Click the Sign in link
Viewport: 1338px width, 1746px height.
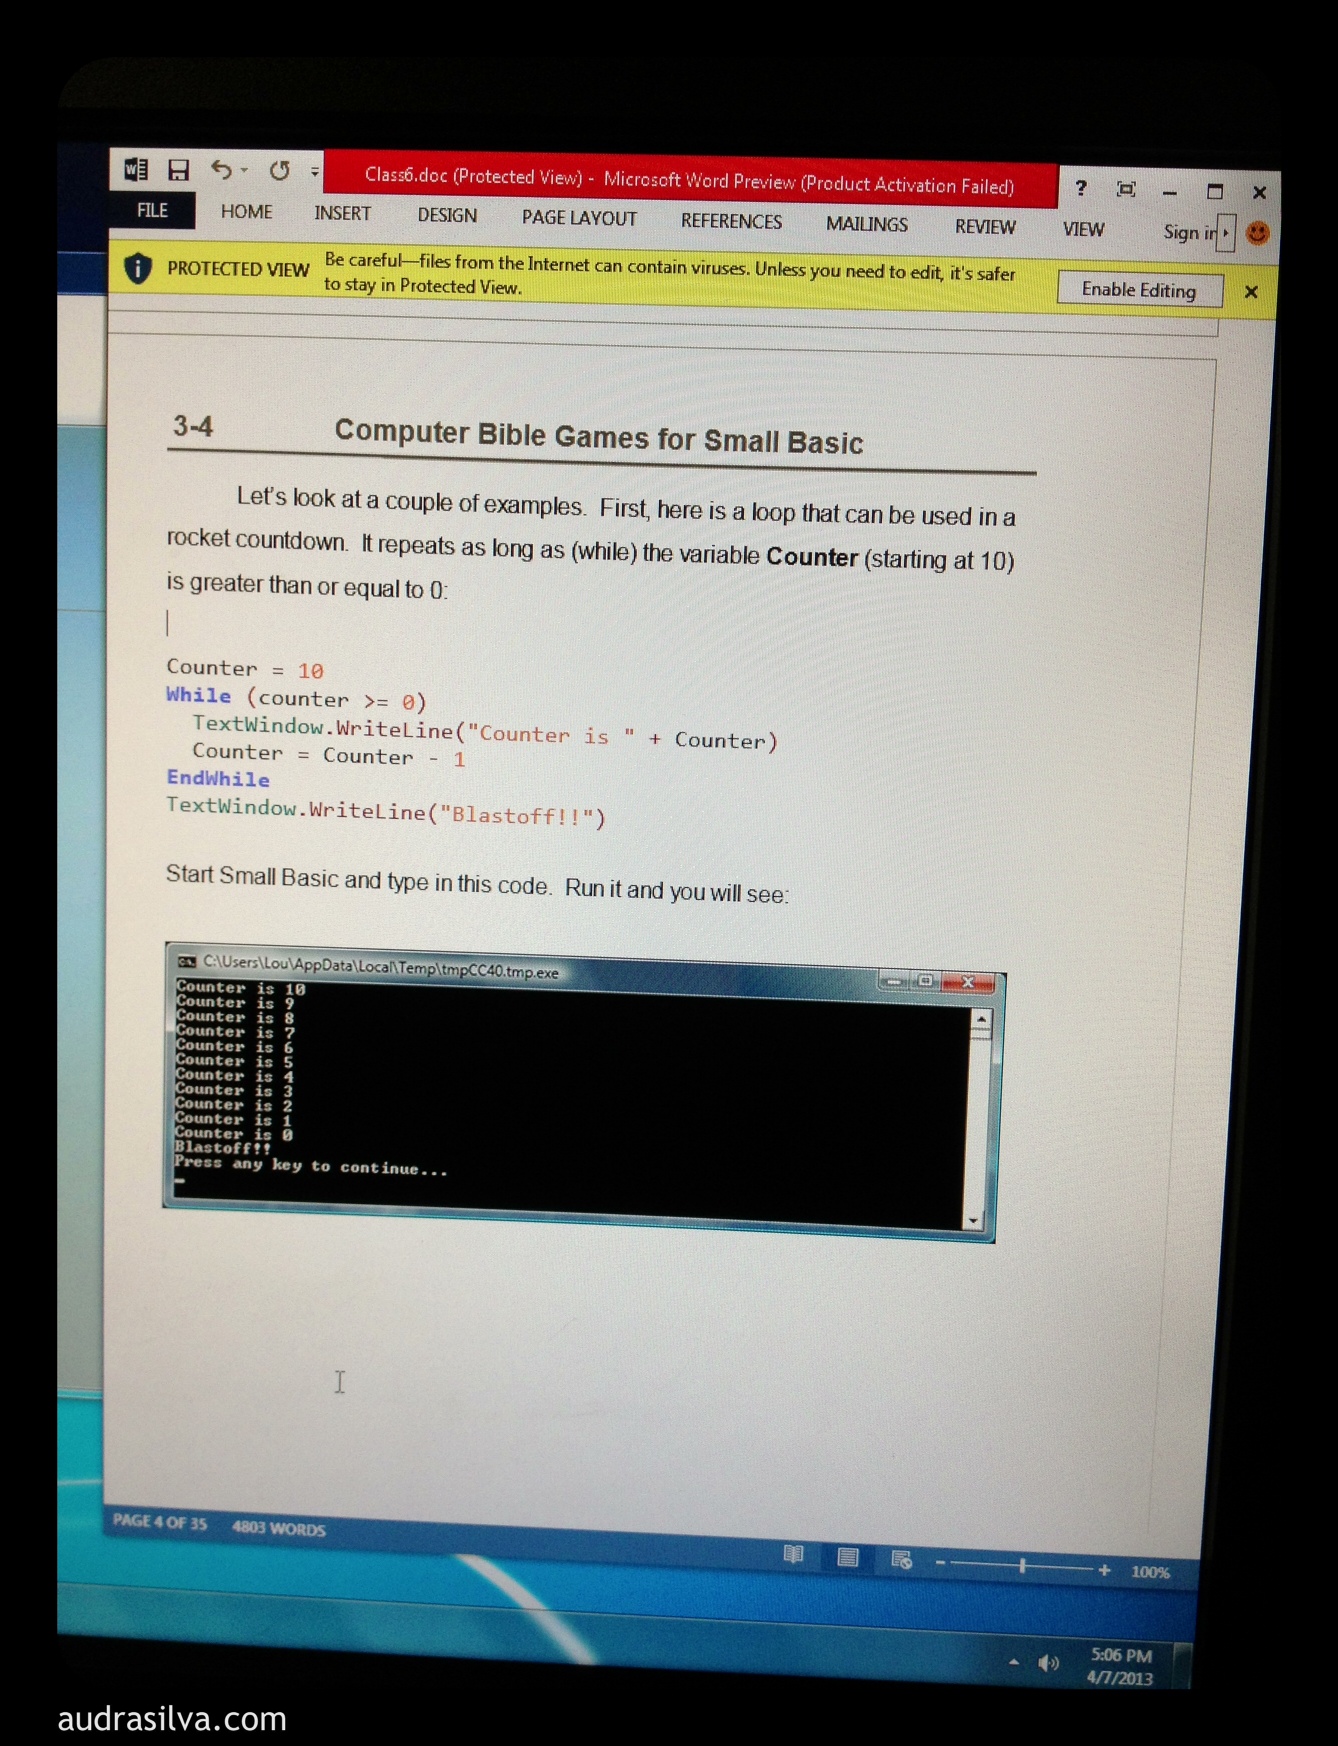[1190, 232]
